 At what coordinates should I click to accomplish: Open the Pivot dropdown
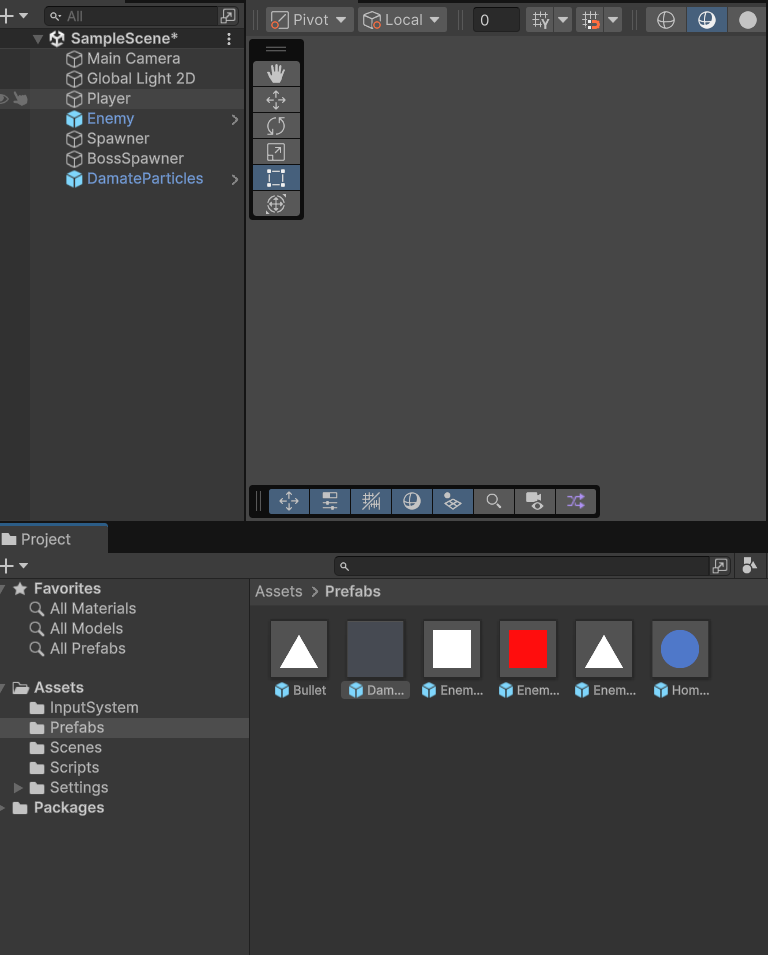click(309, 20)
